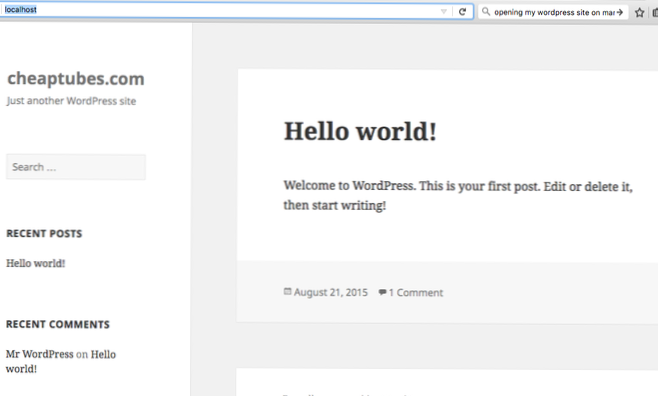Open Hello world! link under Recent Comments
This screenshot has width=658, height=396.
point(61,361)
